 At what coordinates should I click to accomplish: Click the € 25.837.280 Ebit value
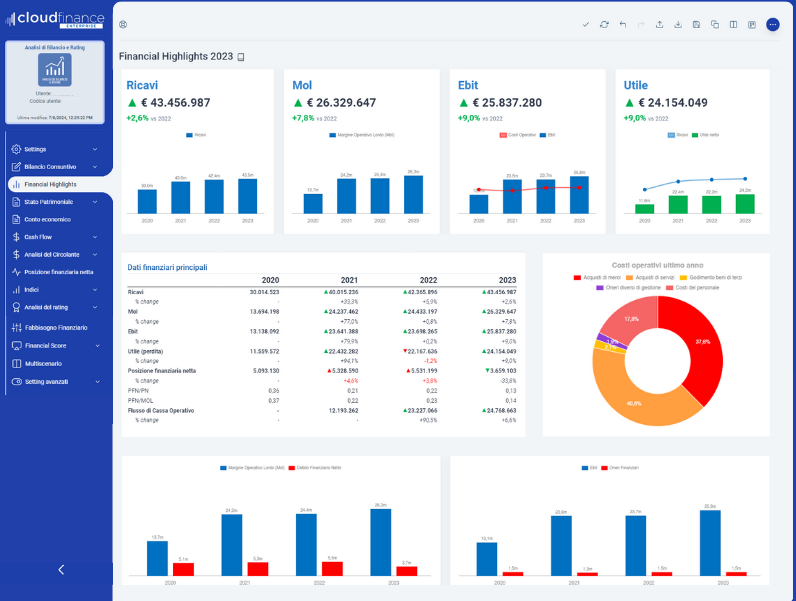tap(507, 103)
